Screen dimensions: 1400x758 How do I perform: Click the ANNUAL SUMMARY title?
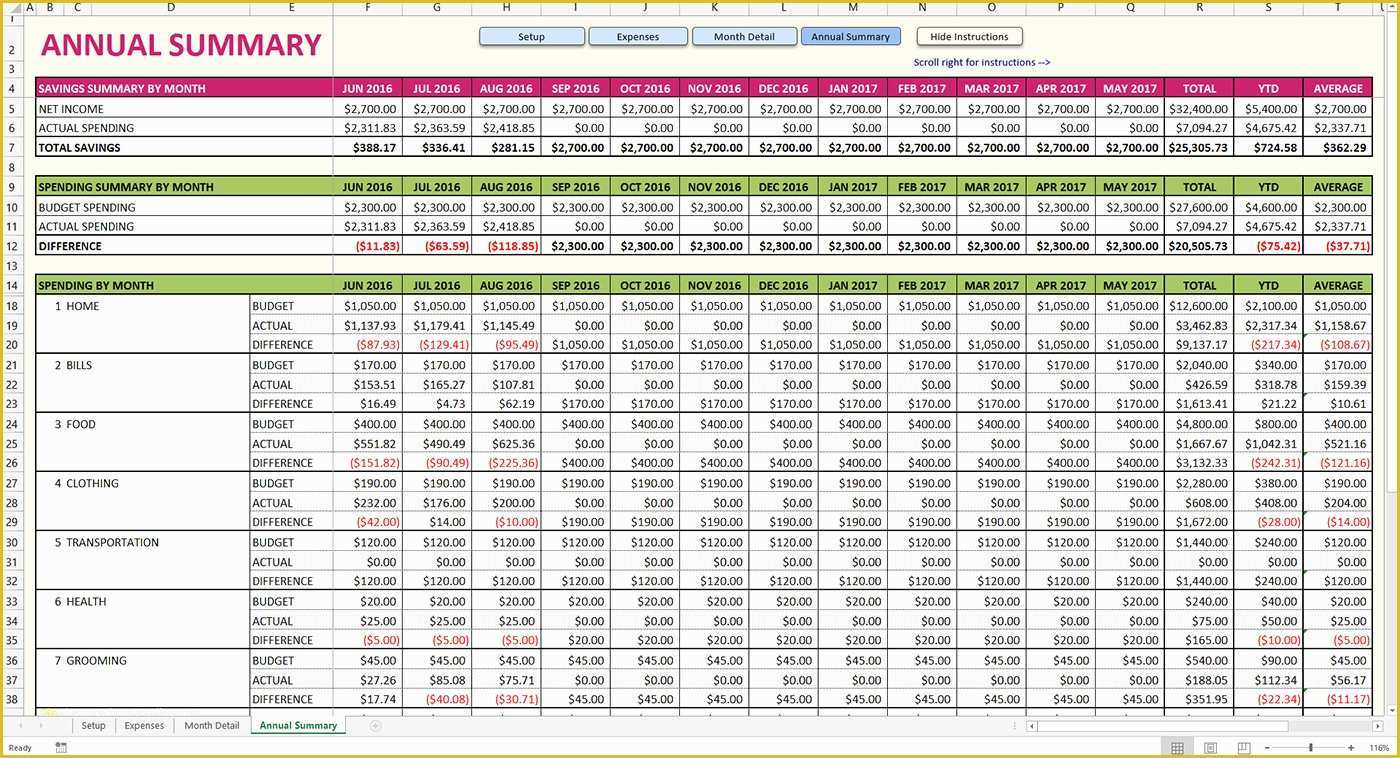pyautogui.click(x=181, y=46)
